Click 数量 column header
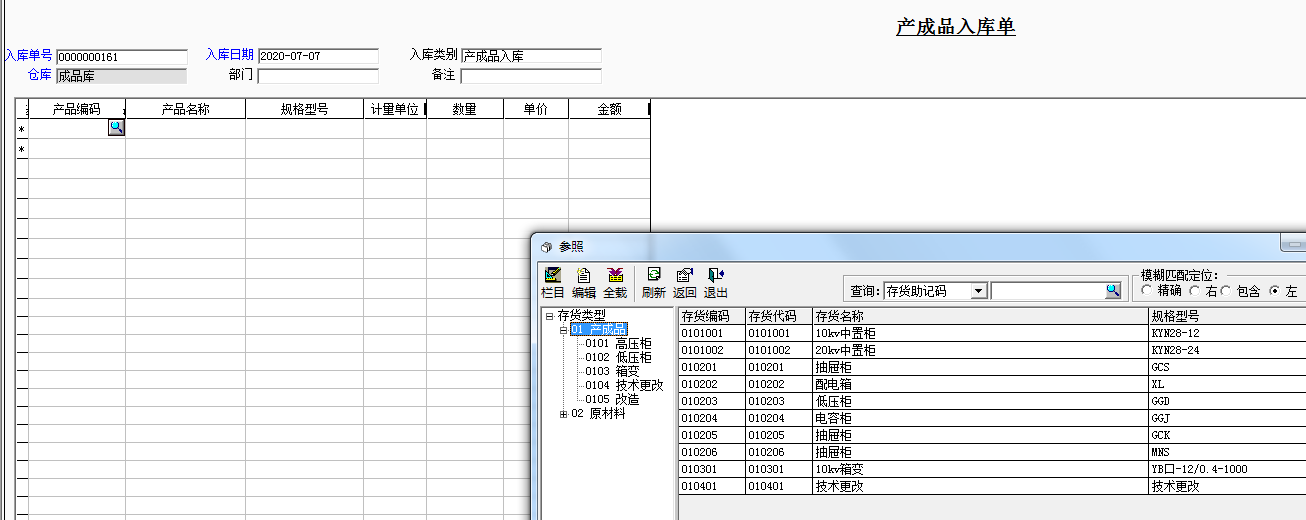Screen dimensions: 1306x520 point(465,109)
